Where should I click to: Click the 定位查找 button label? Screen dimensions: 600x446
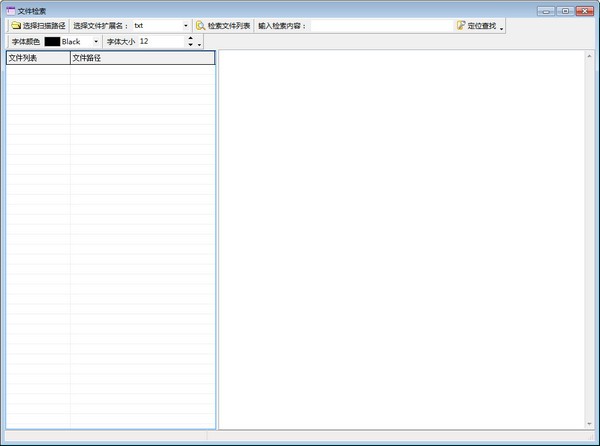pos(481,25)
